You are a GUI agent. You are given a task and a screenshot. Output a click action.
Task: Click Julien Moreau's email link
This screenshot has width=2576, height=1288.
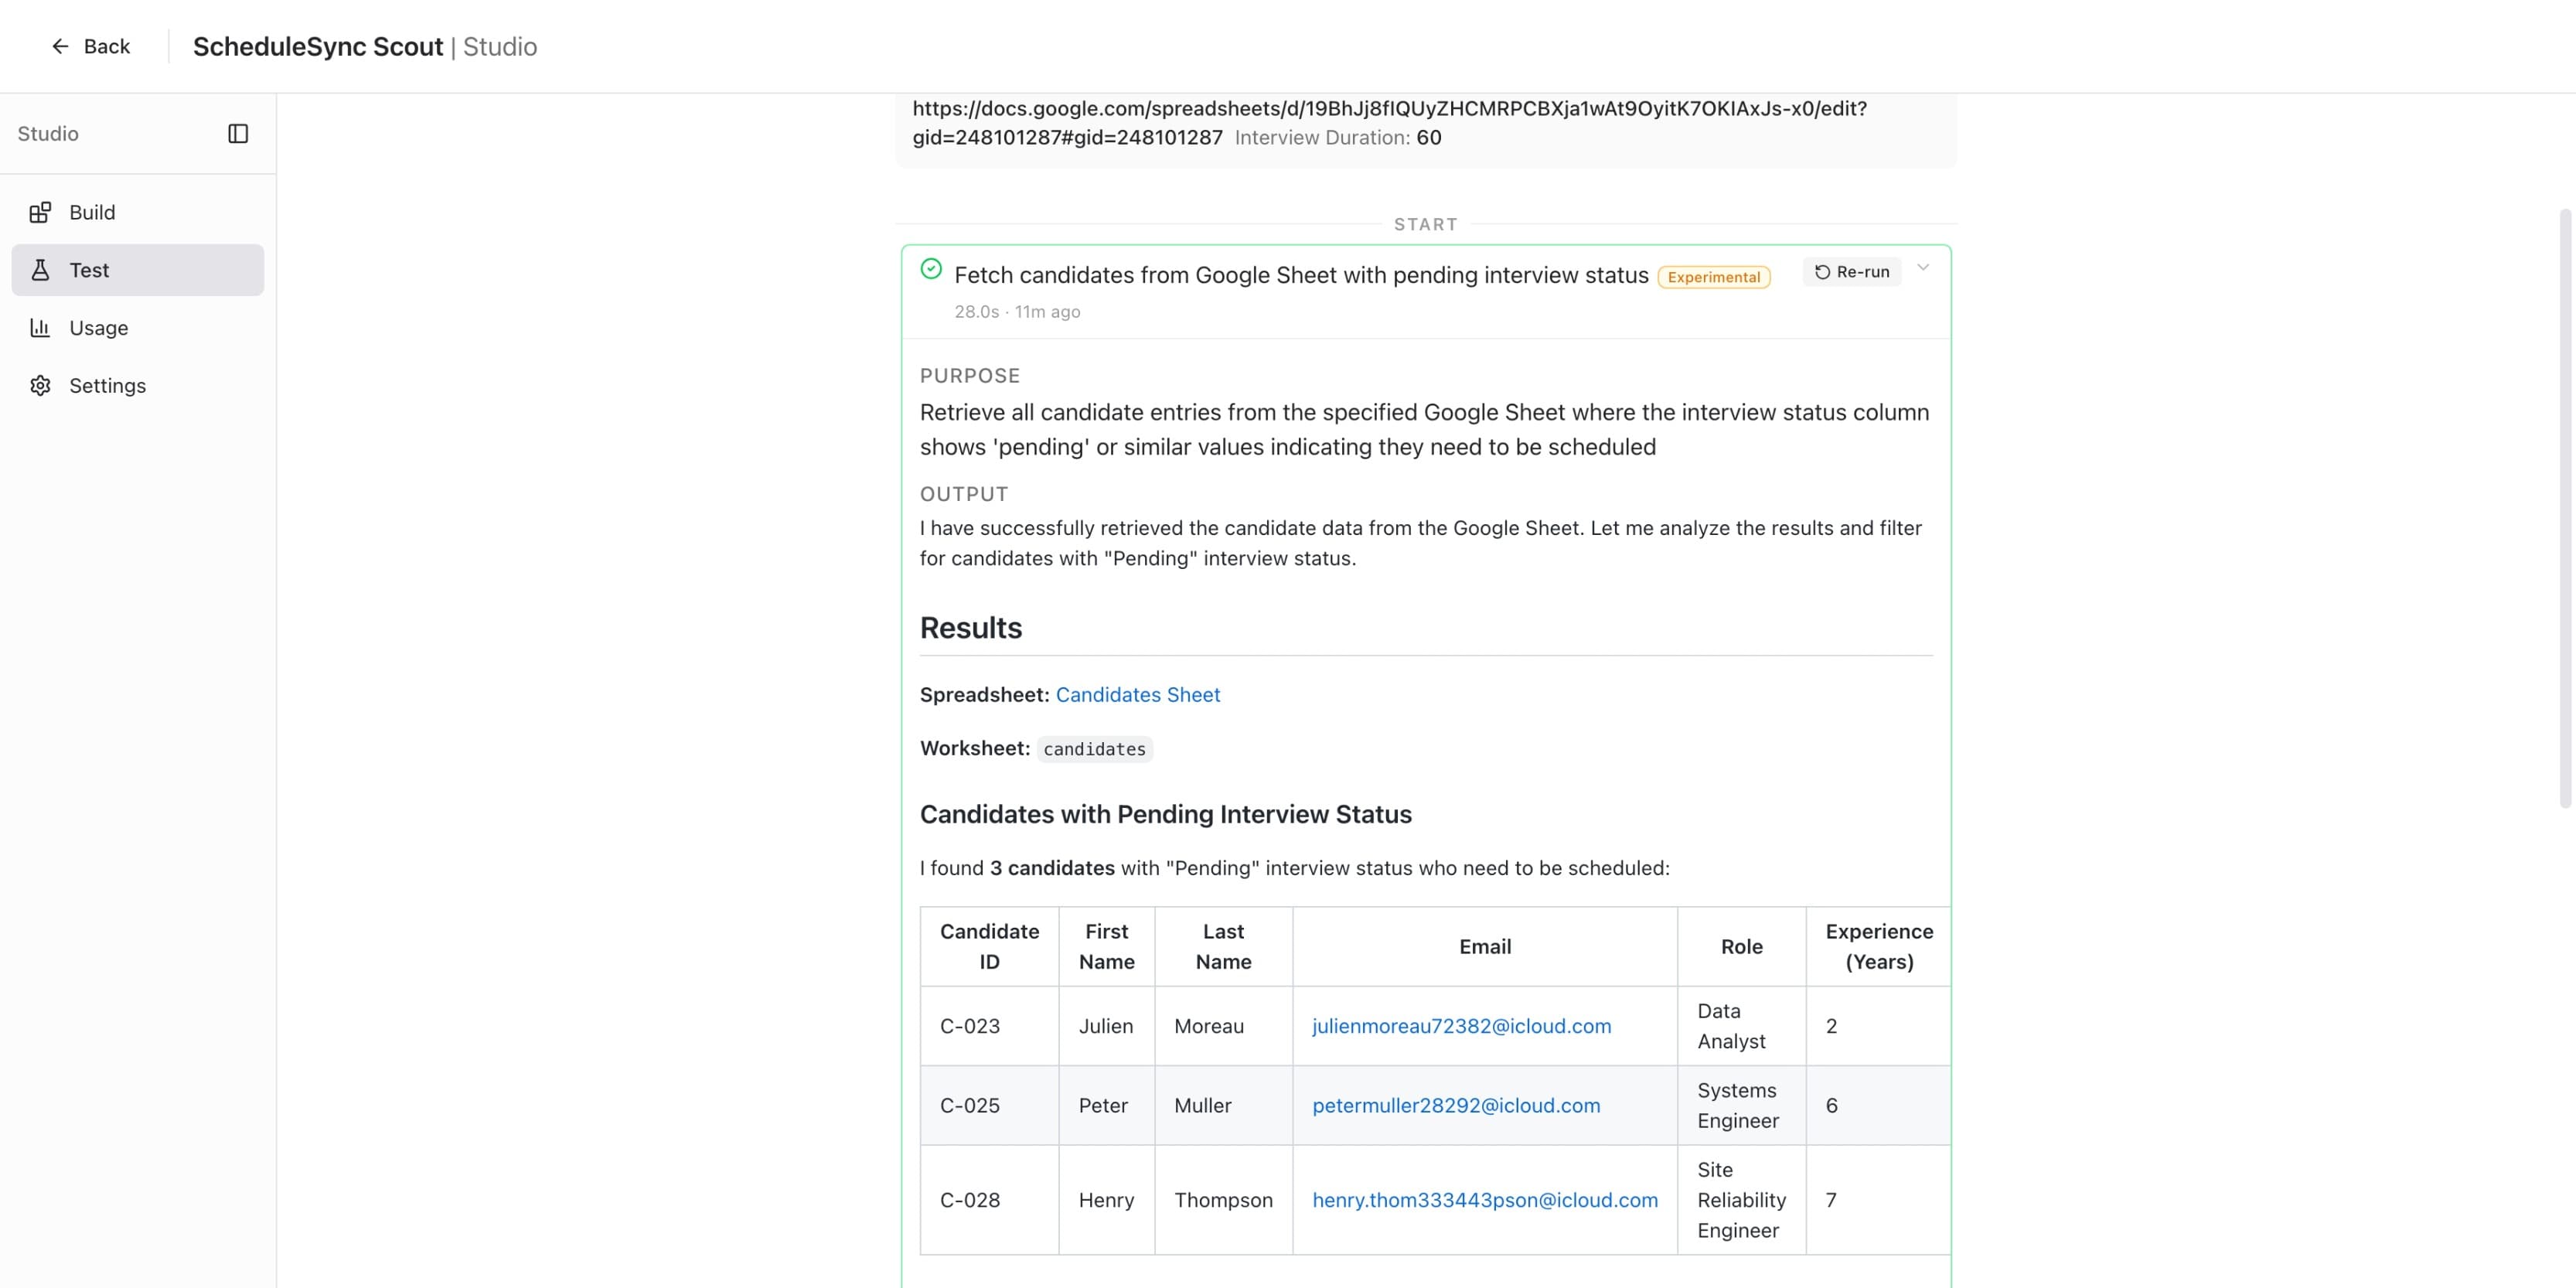pos(1461,1026)
